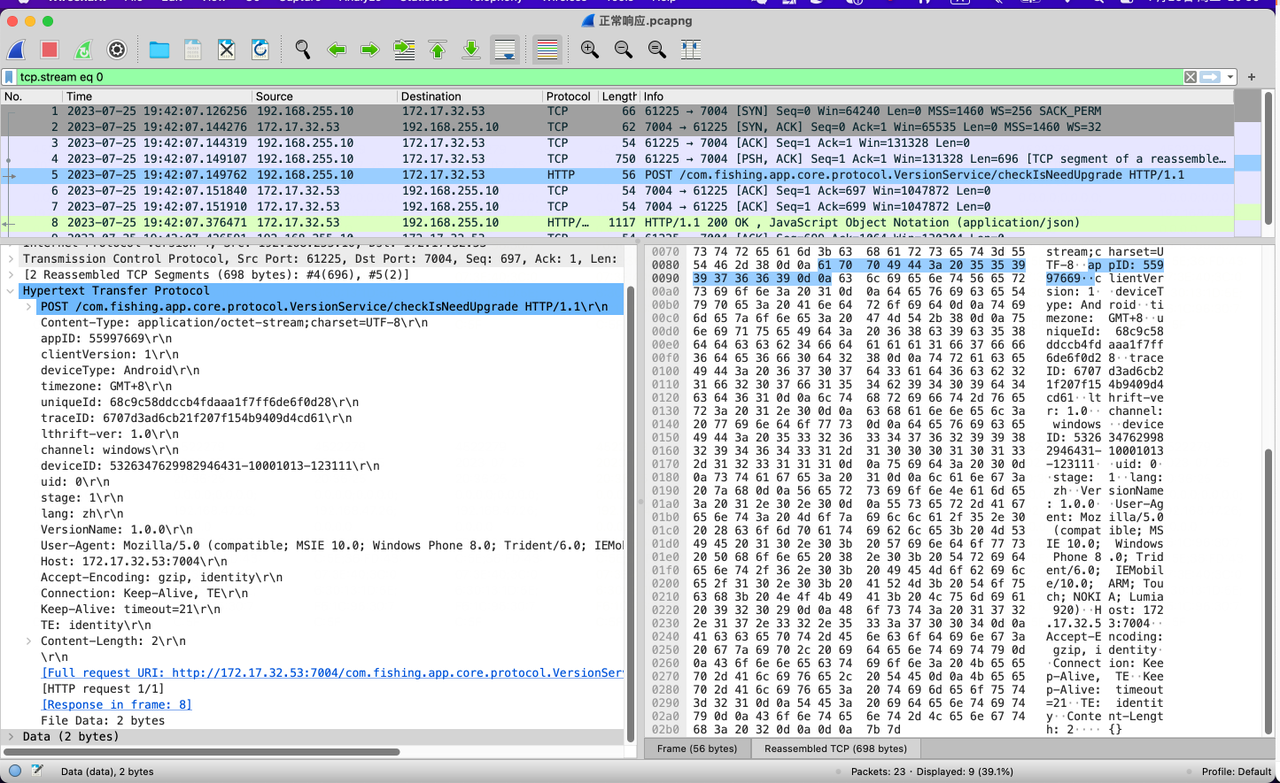The width and height of the screenshot is (1280, 783).
Task: Expand the POST request line node
Action: click(x=29, y=307)
